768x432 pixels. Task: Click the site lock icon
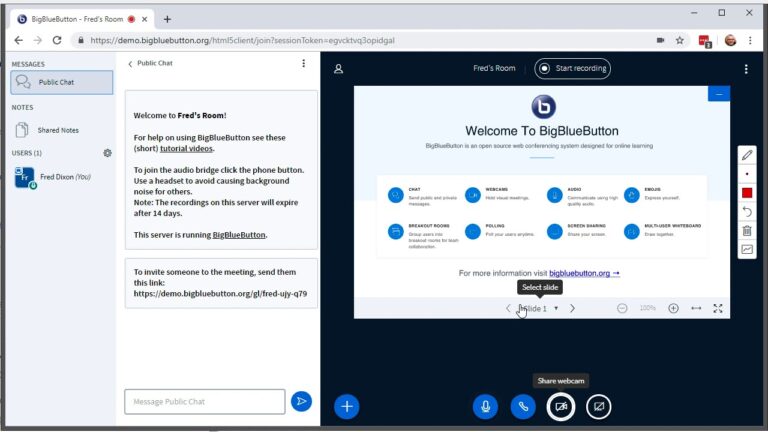pyautogui.click(x=81, y=40)
